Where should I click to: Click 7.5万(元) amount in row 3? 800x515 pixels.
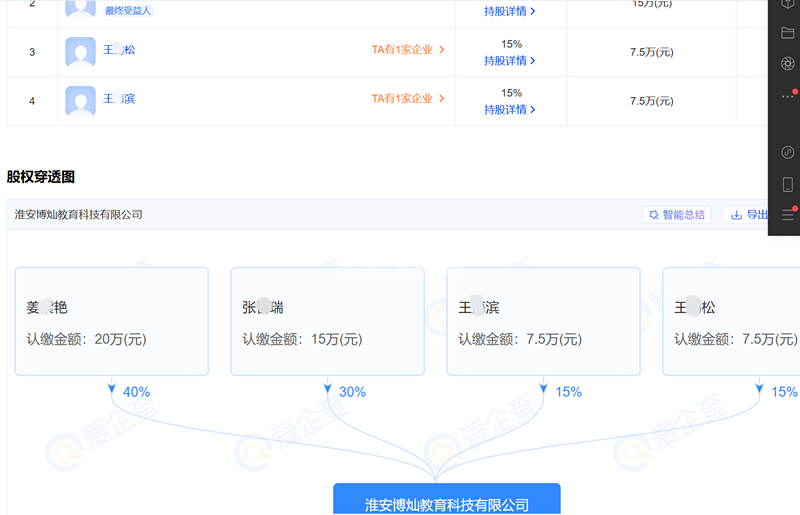click(652, 52)
